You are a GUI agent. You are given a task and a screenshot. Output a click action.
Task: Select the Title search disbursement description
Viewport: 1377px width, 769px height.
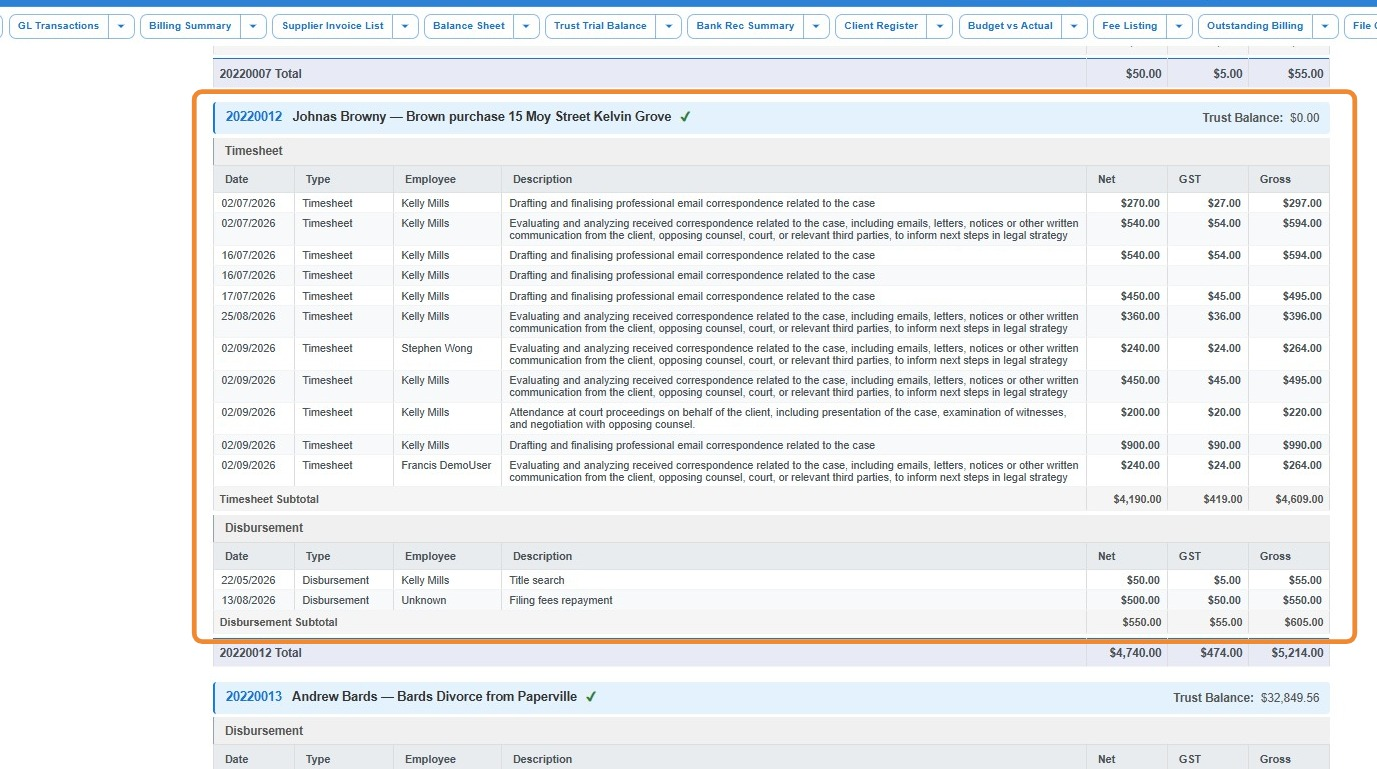coord(537,580)
